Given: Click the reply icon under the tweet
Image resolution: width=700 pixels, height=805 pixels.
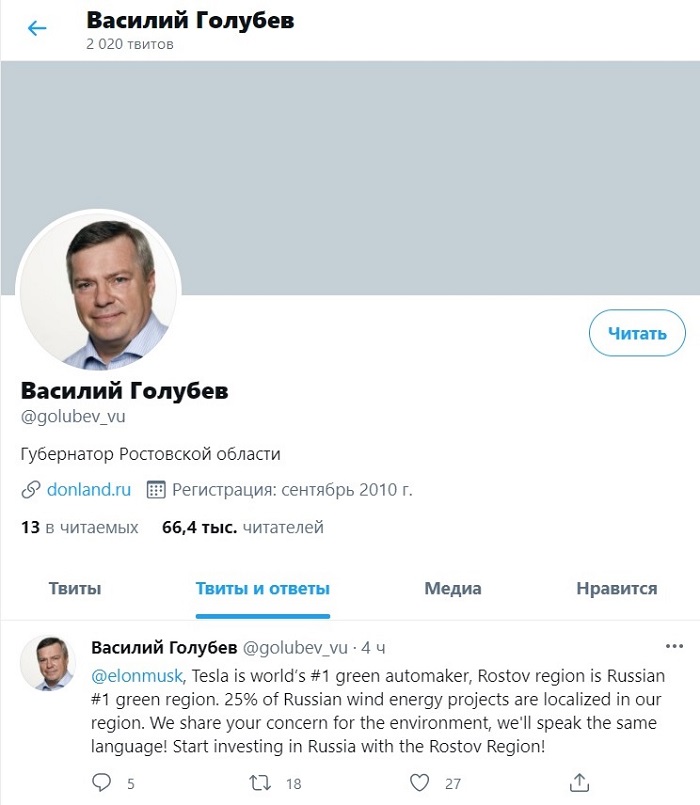Looking at the screenshot, I should [101, 782].
